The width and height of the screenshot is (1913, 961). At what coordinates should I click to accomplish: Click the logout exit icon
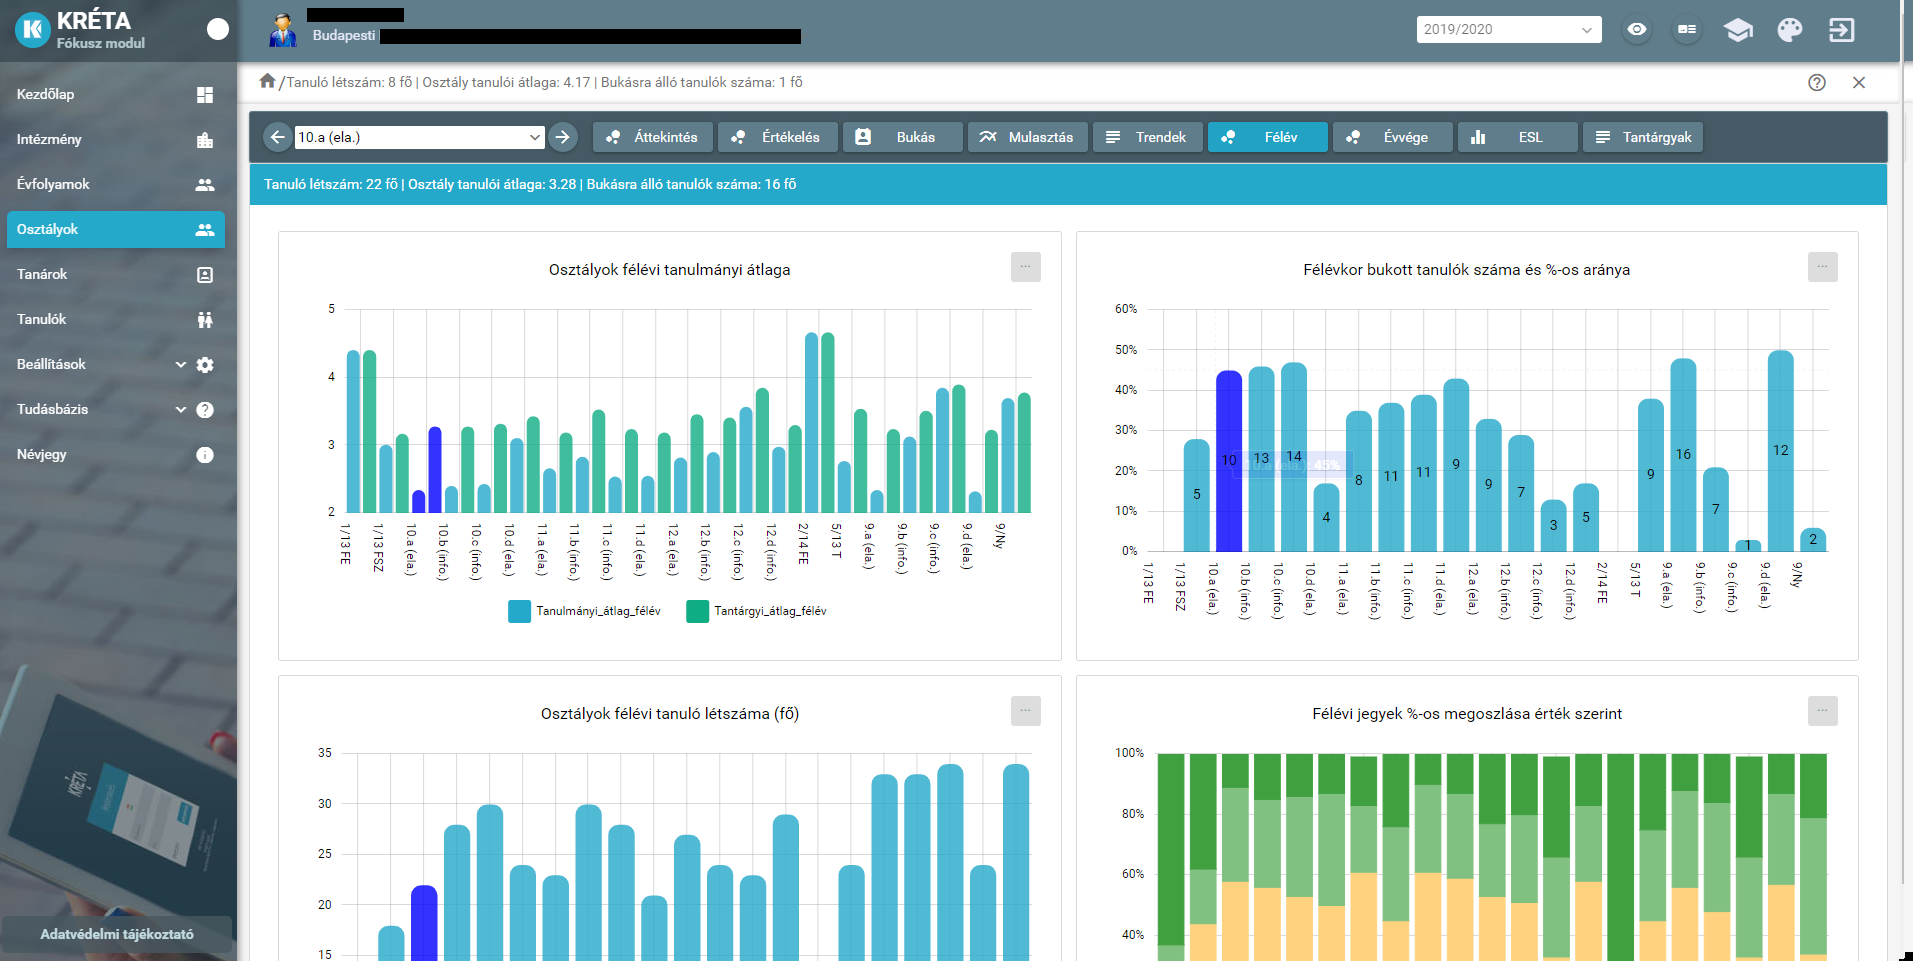[x=1841, y=30]
